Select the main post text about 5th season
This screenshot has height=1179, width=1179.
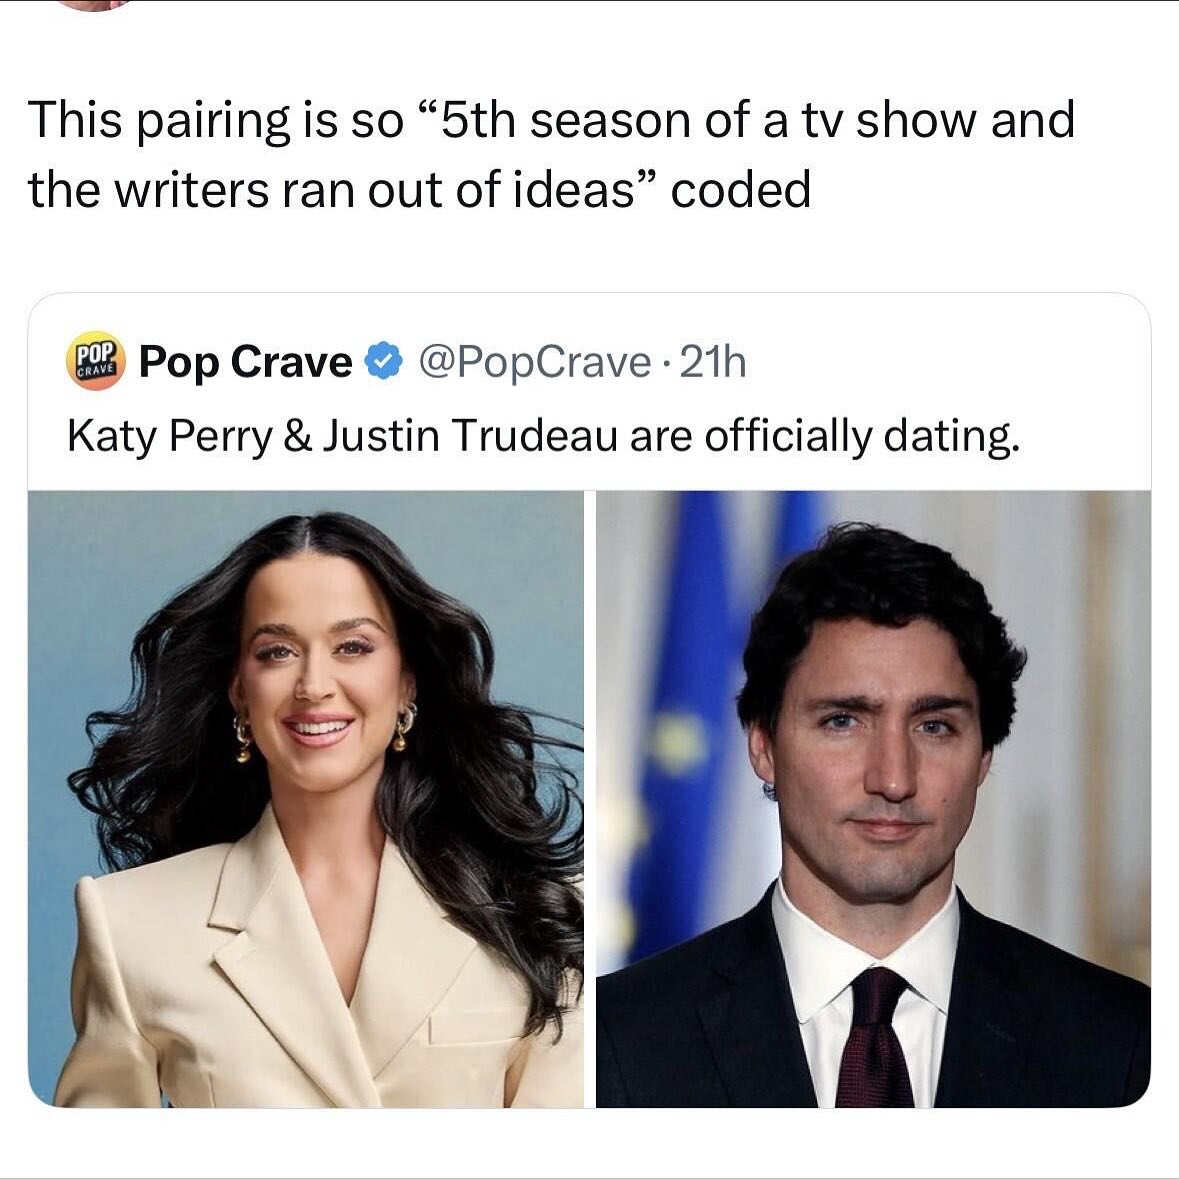point(552,155)
